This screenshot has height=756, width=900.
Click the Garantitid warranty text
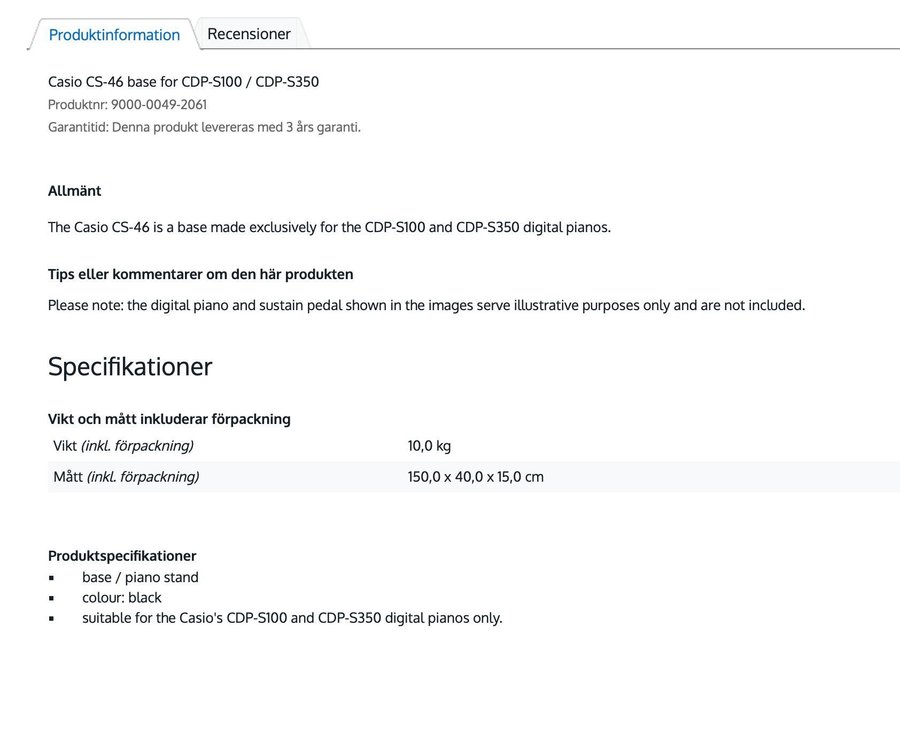[204, 127]
